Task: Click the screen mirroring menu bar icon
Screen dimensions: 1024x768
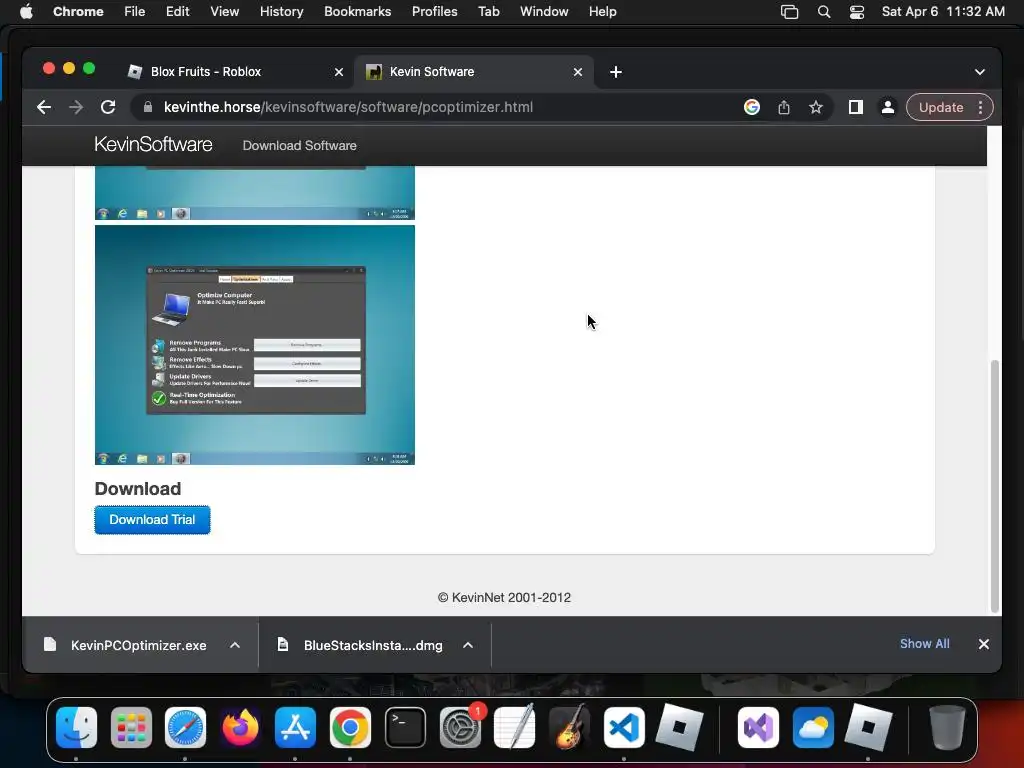Action: point(790,12)
